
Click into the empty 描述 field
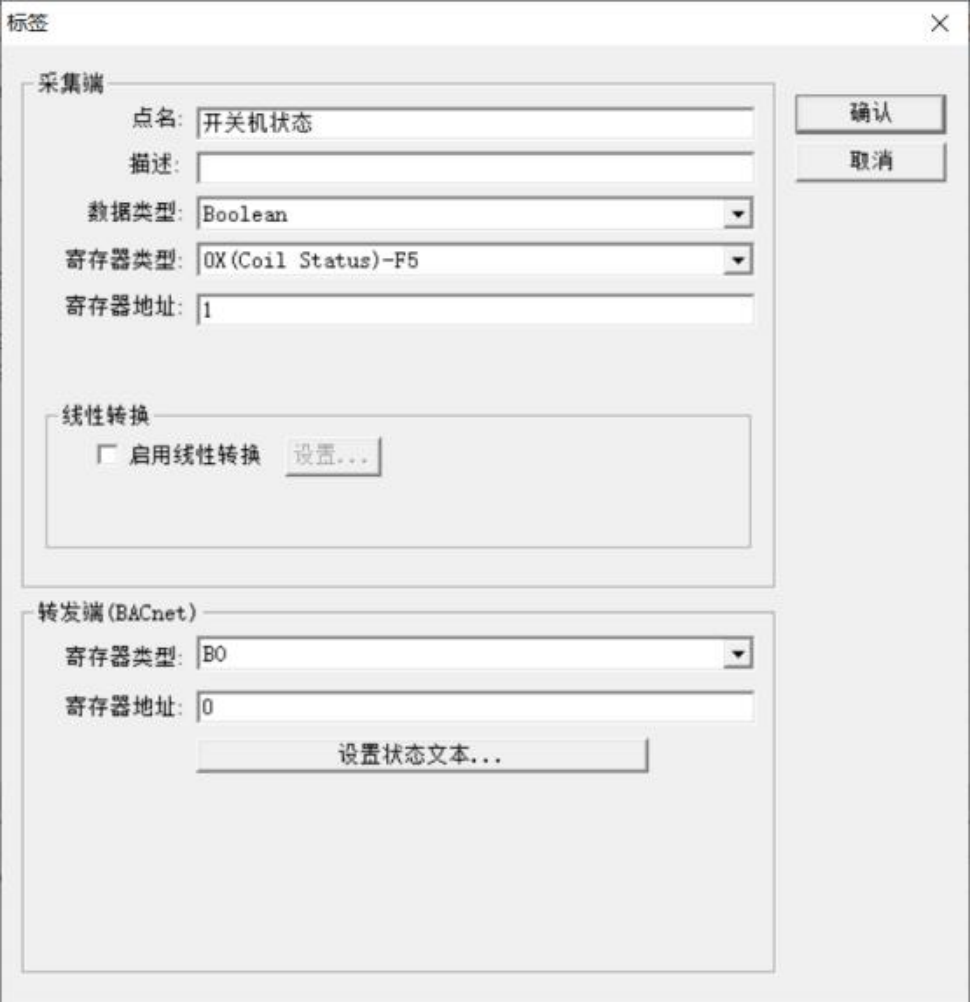(x=475, y=168)
